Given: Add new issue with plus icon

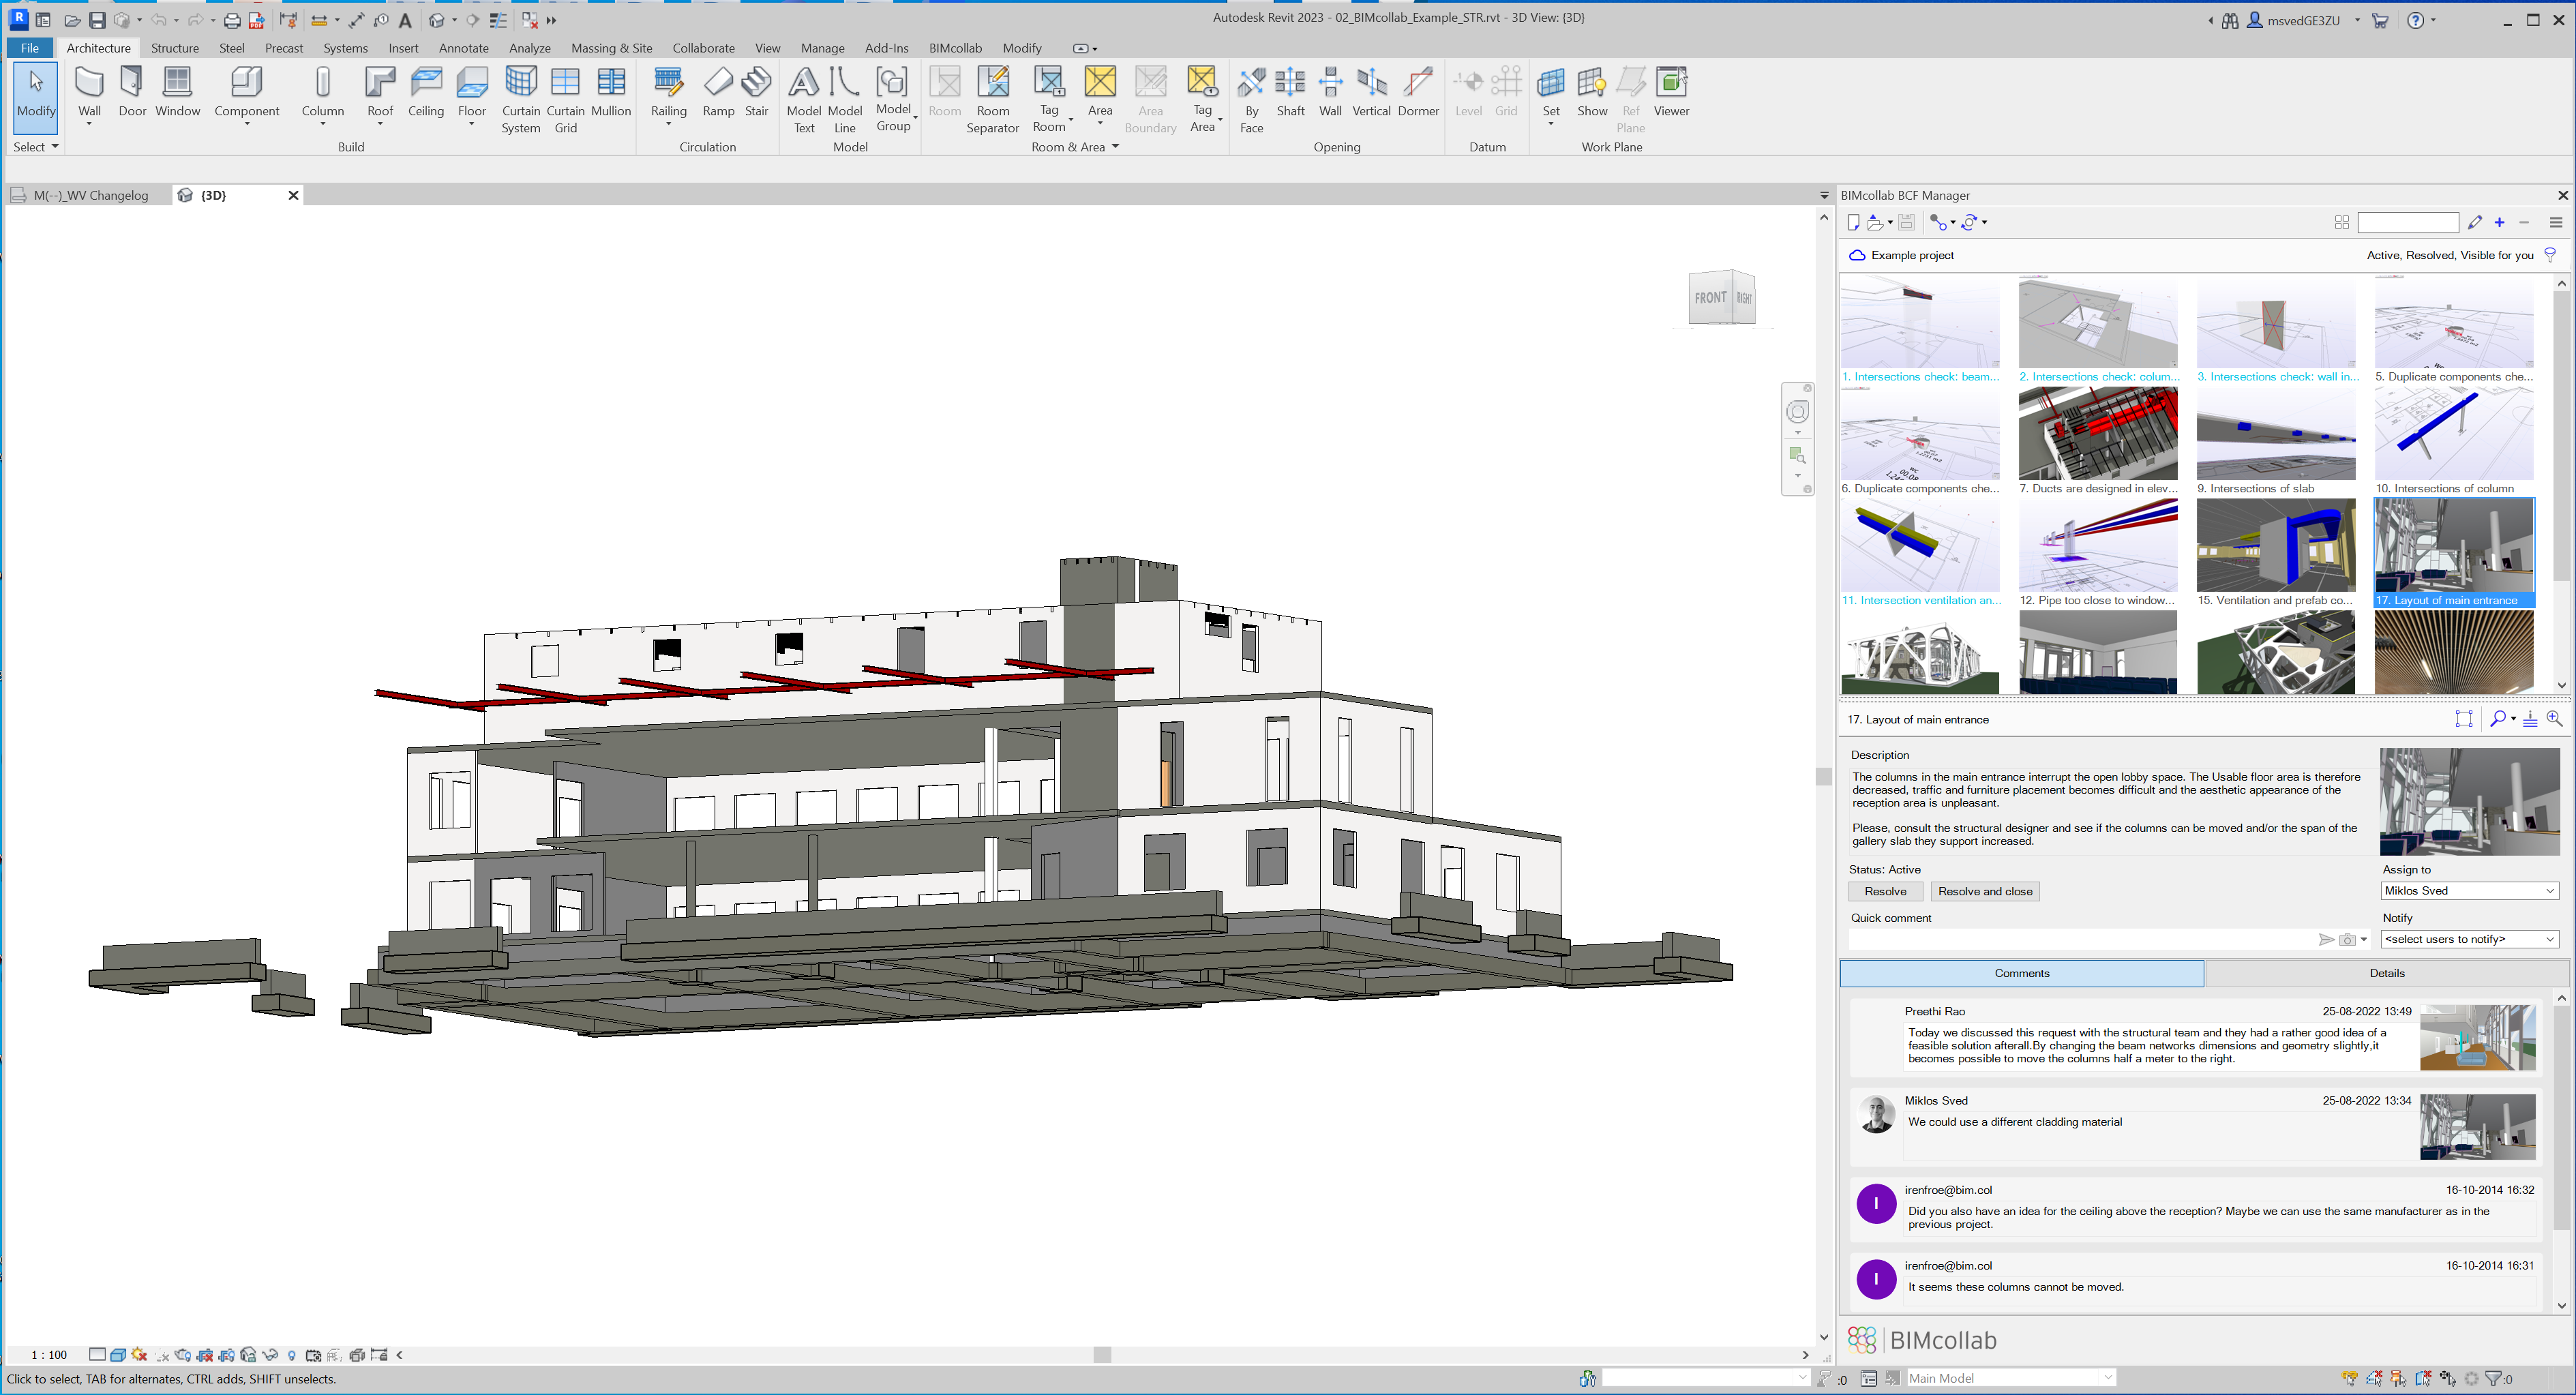Looking at the screenshot, I should click(2499, 222).
